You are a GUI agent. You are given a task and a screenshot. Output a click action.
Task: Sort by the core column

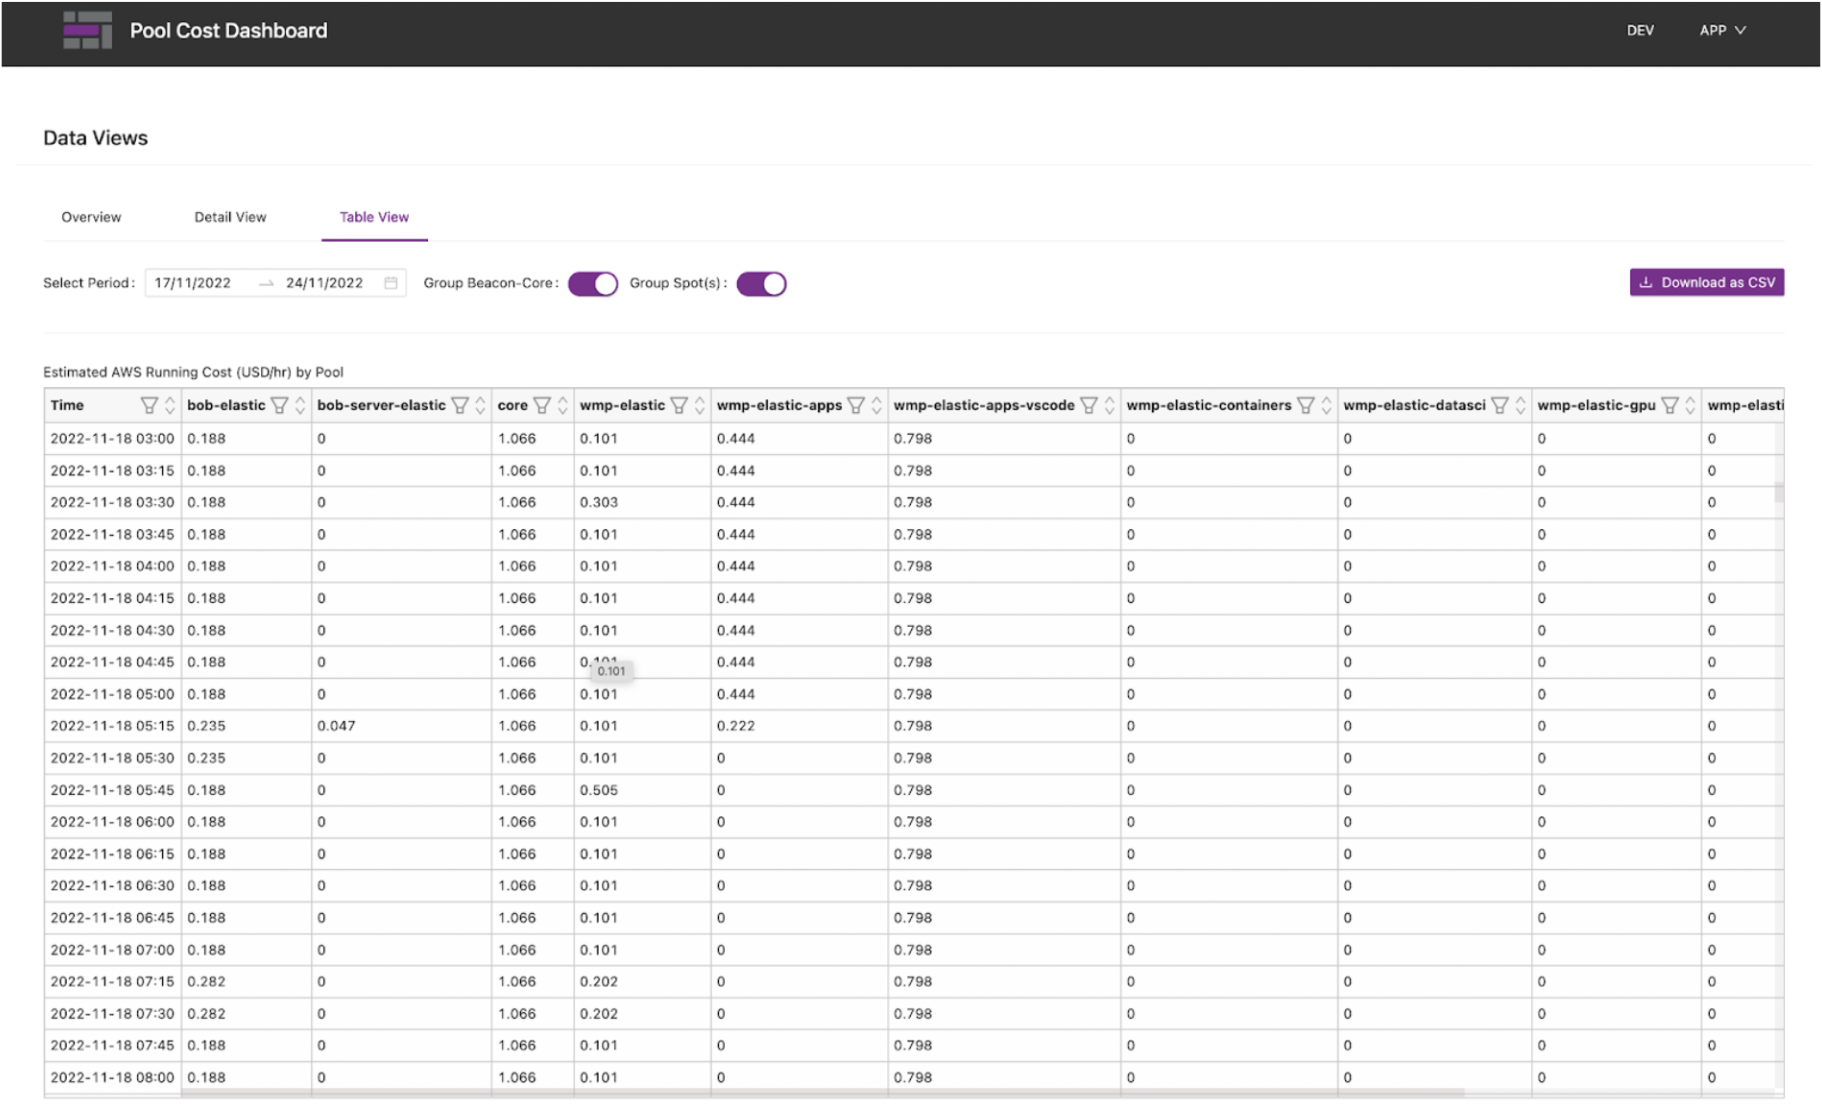point(563,405)
